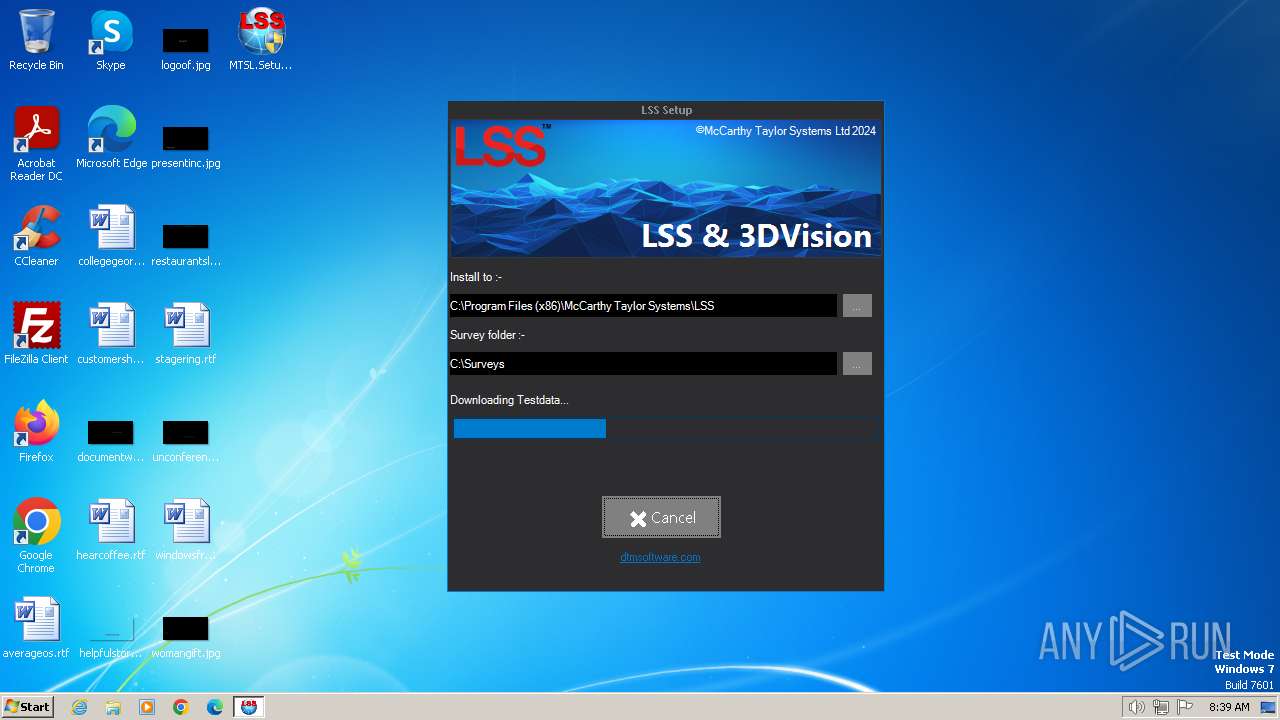Select the Firefox desktop shortcut

[x=36, y=432]
